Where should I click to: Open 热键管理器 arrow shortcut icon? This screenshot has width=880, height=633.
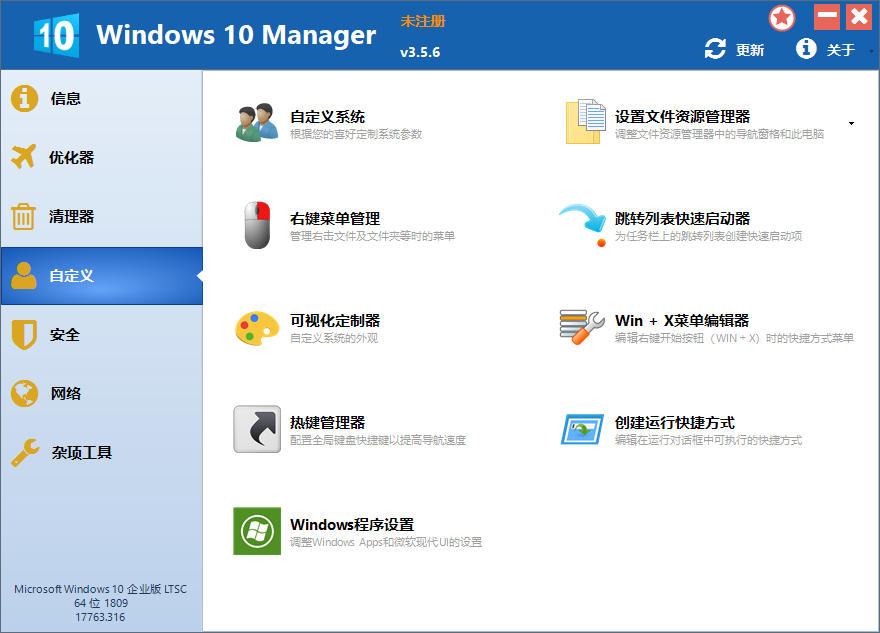[x=257, y=430]
